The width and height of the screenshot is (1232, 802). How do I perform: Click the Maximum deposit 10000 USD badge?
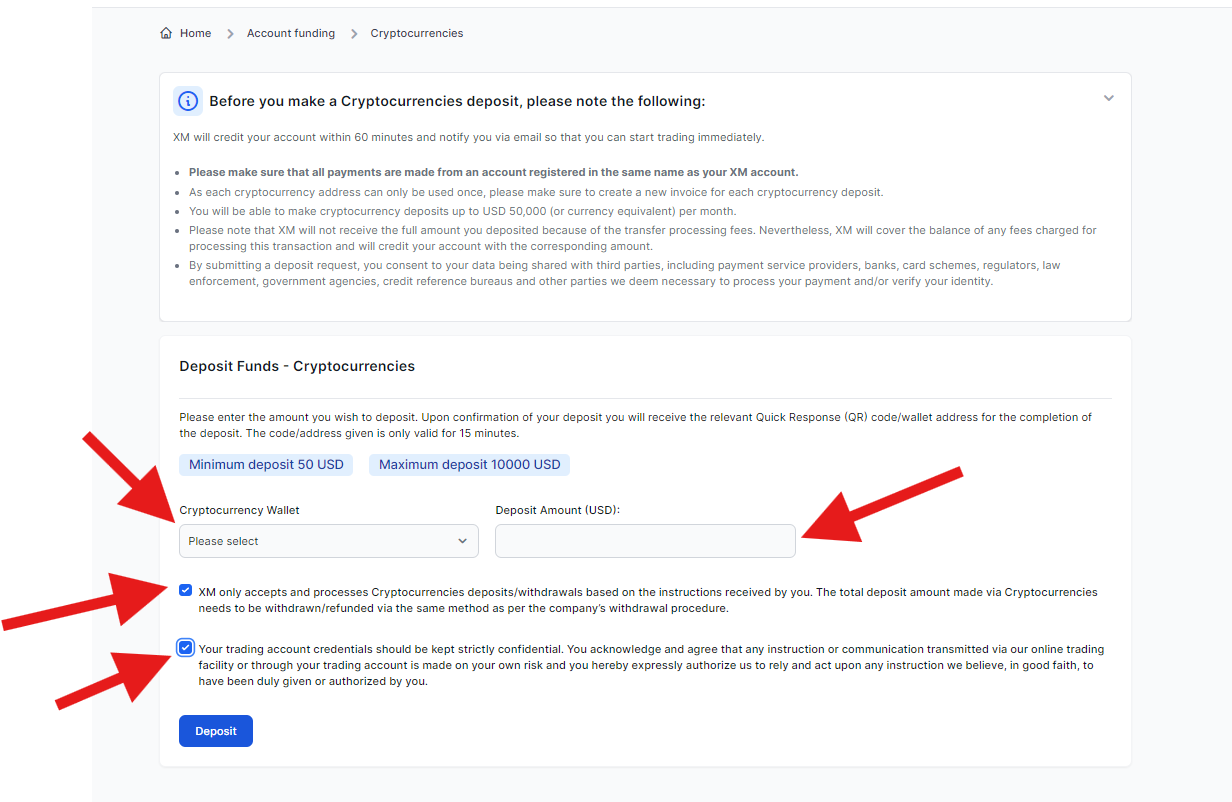[469, 465]
